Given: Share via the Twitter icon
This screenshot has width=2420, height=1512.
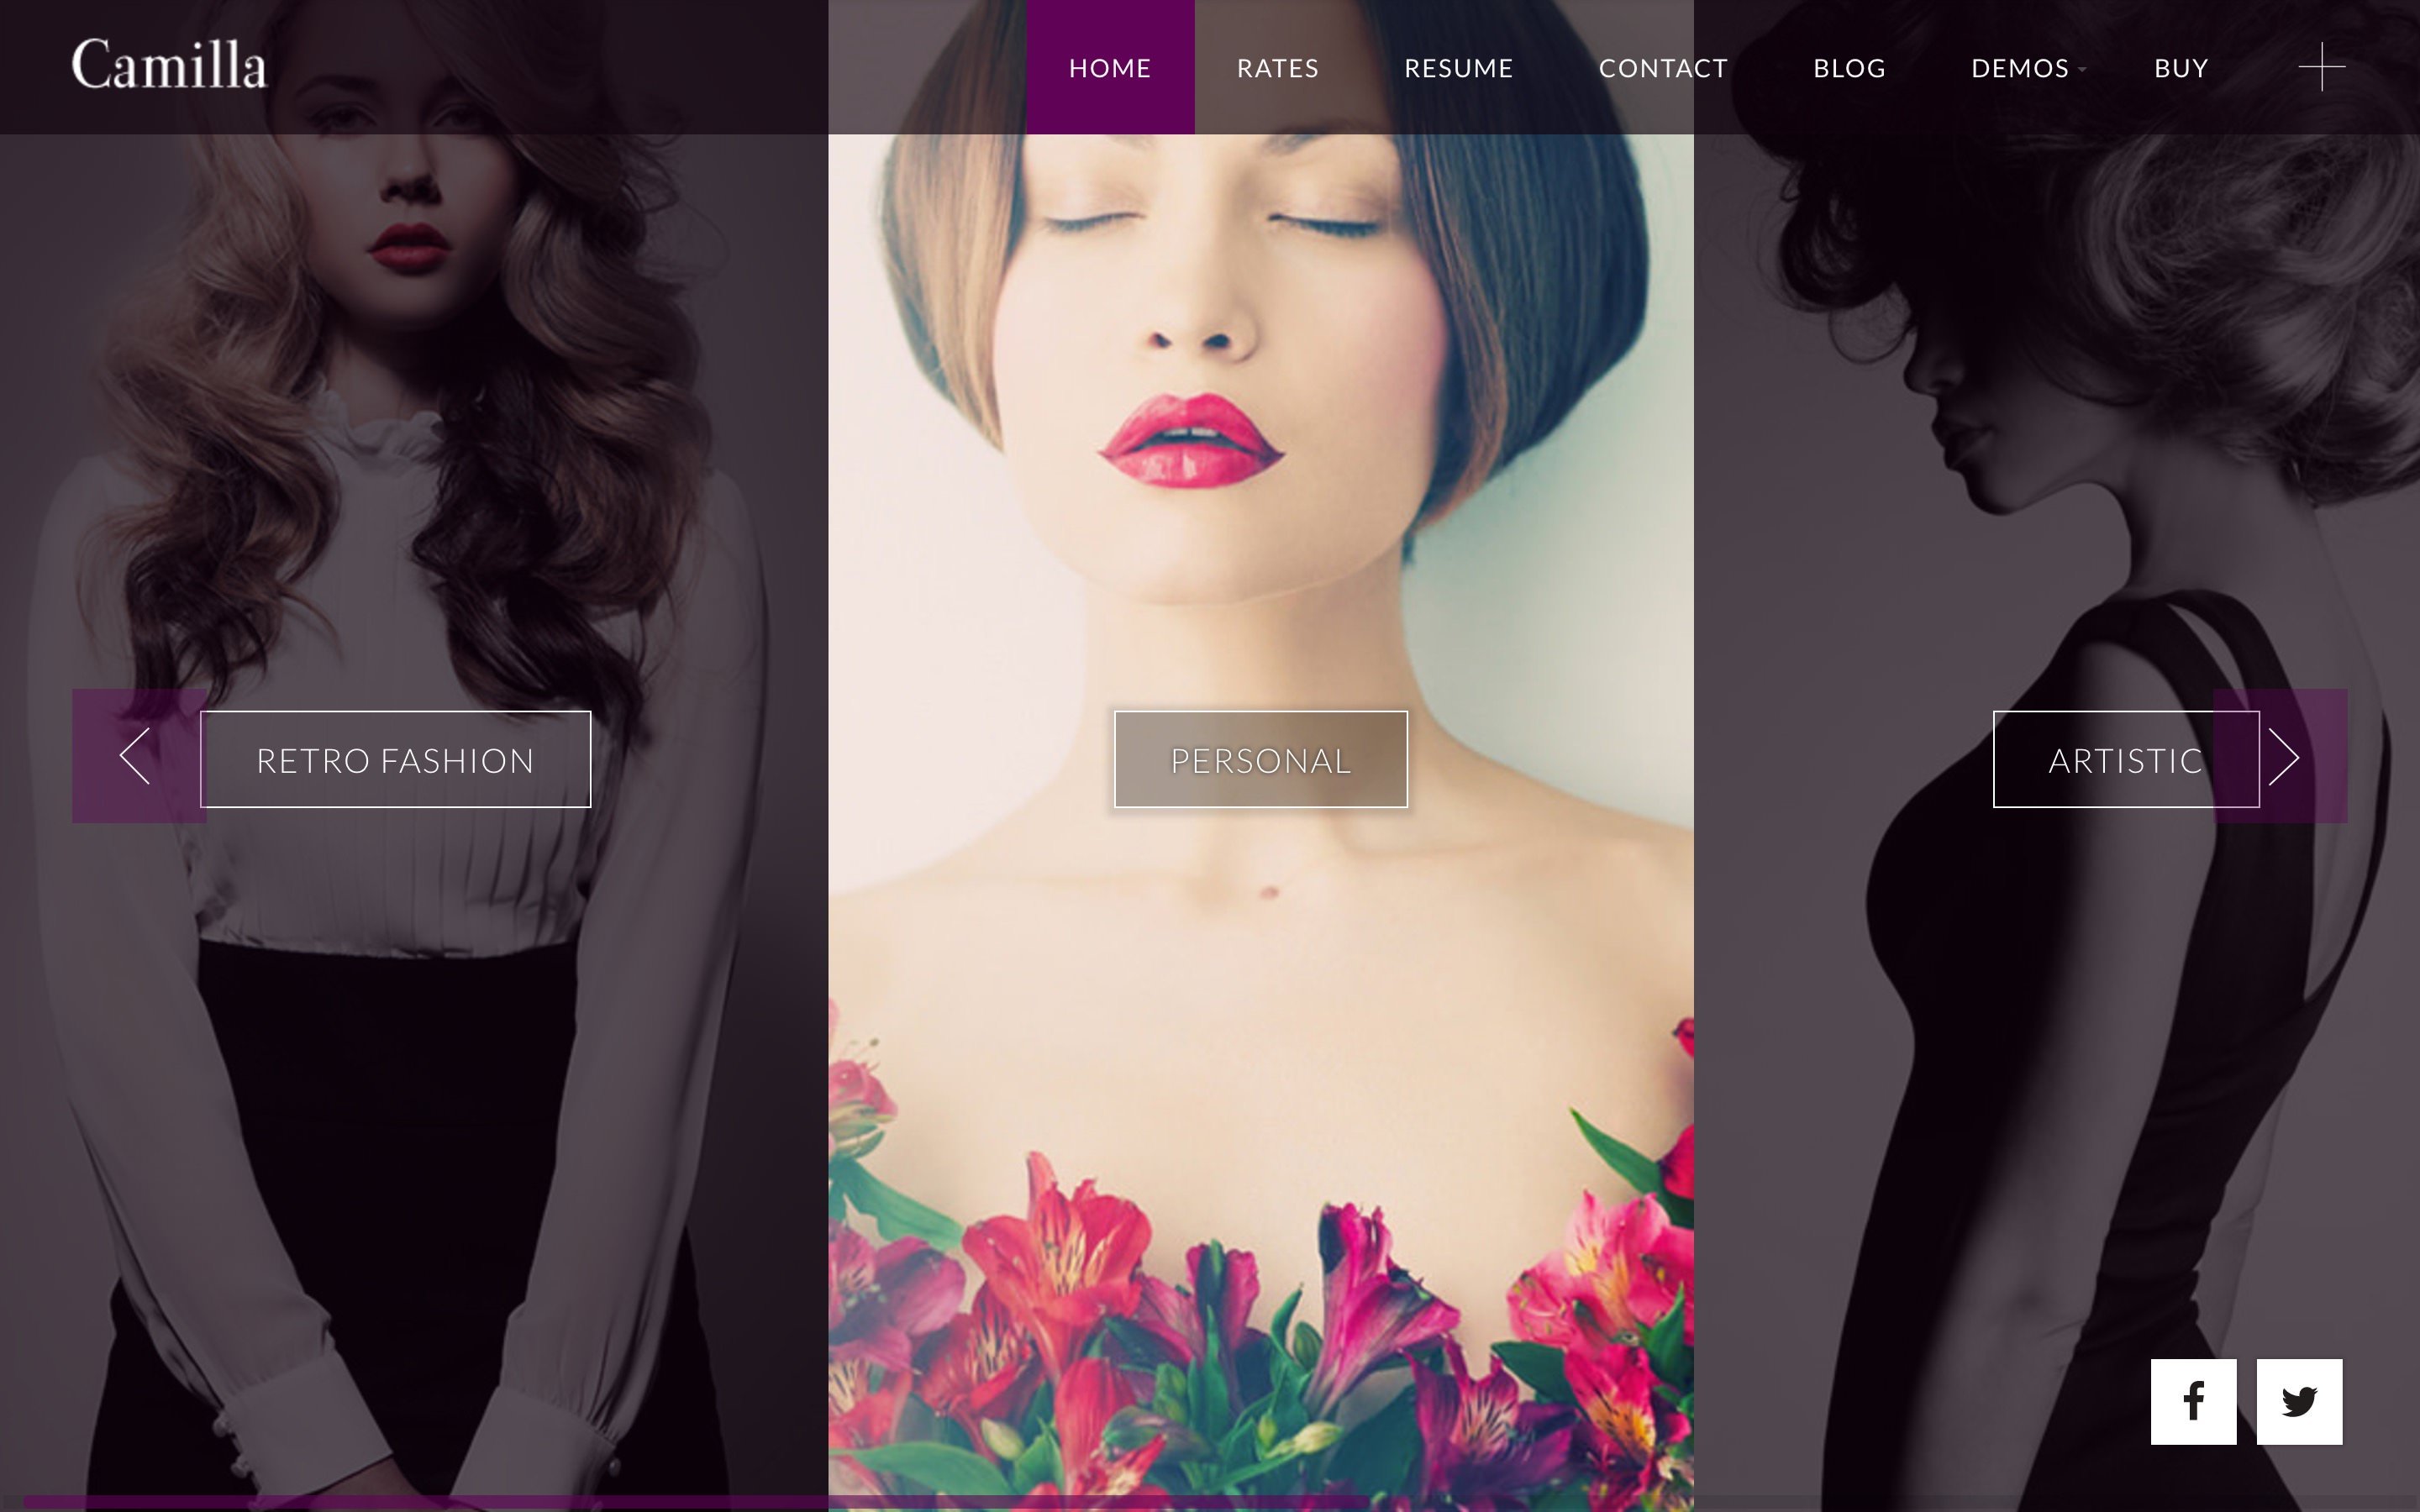Looking at the screenshot, I should coord(2299,1401).
